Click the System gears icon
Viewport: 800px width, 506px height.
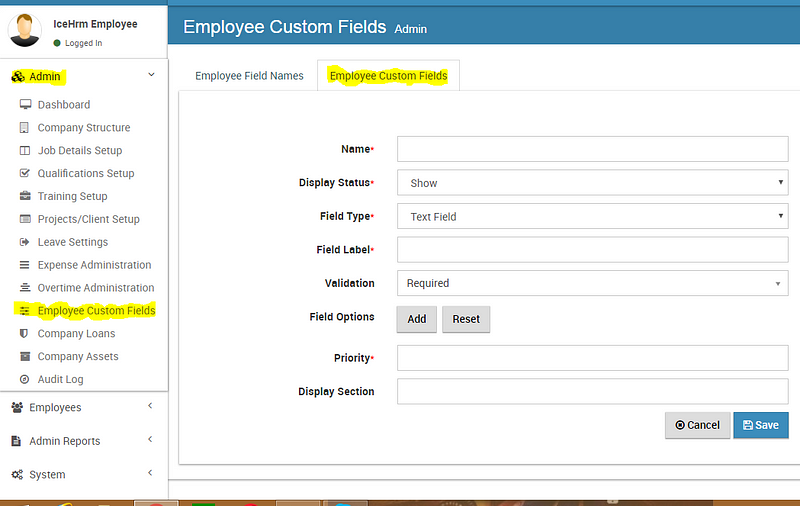point(17,474)
